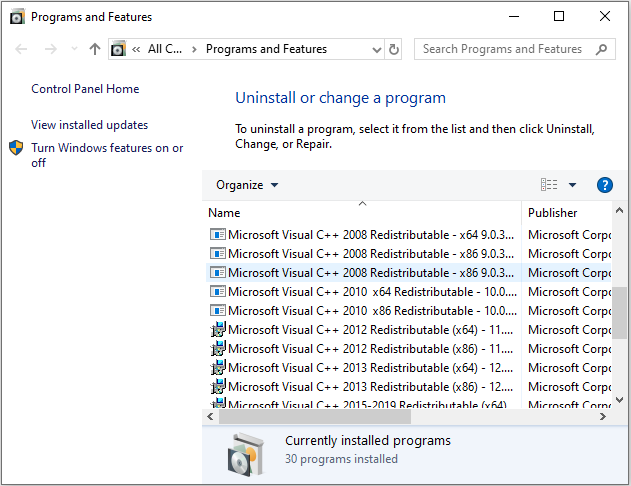Open the recent locations dropdown arrow
The height and width of the screenshot is (486, 631).
click(x=73, y=49)
